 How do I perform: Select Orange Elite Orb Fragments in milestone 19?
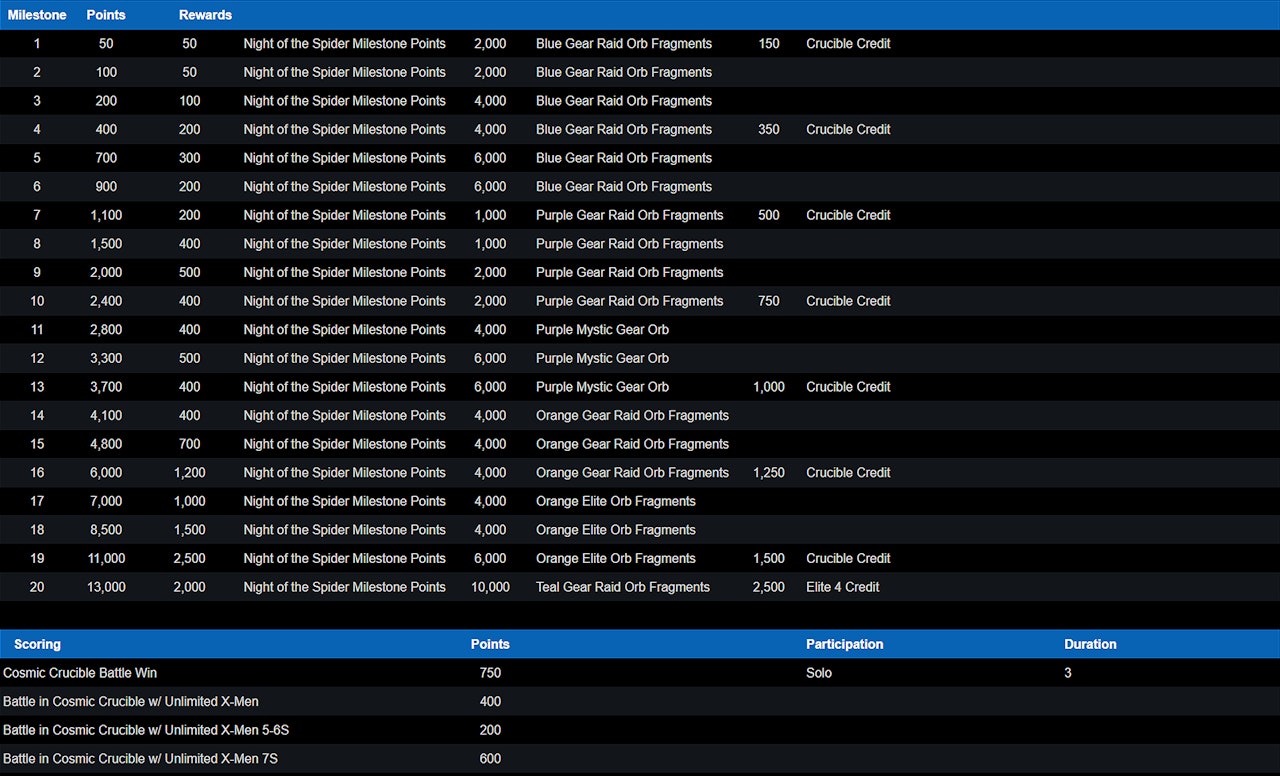pos(616,558)
